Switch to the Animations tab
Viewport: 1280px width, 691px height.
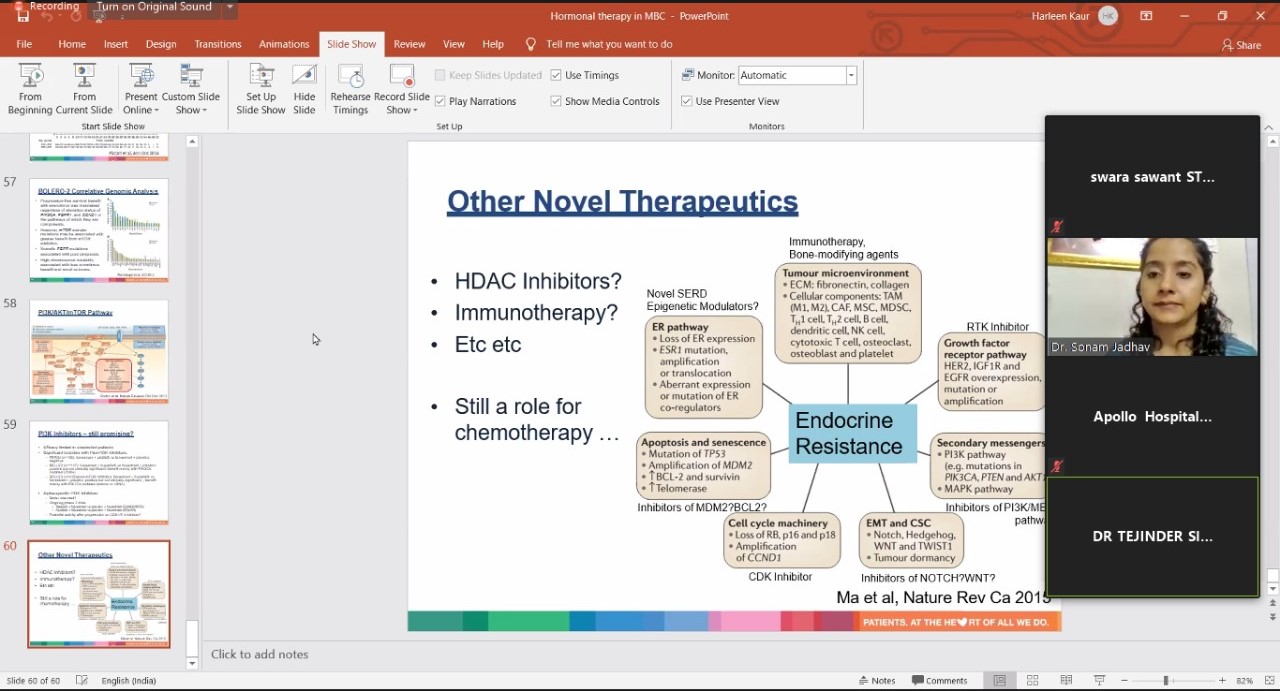pyautogui.click(x=284, y=44)
